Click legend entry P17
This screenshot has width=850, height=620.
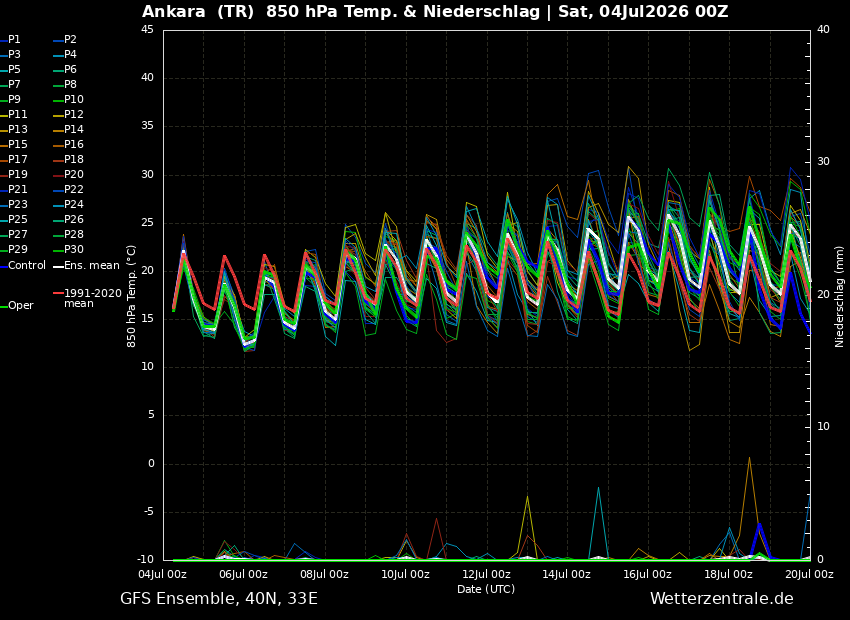click(x=14, y=159)
